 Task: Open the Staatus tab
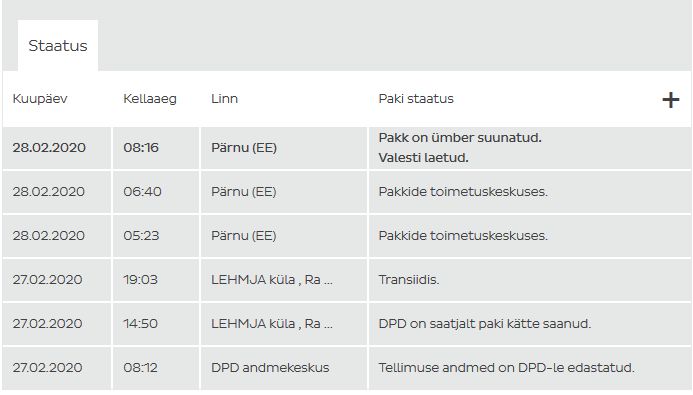[58, 46]
